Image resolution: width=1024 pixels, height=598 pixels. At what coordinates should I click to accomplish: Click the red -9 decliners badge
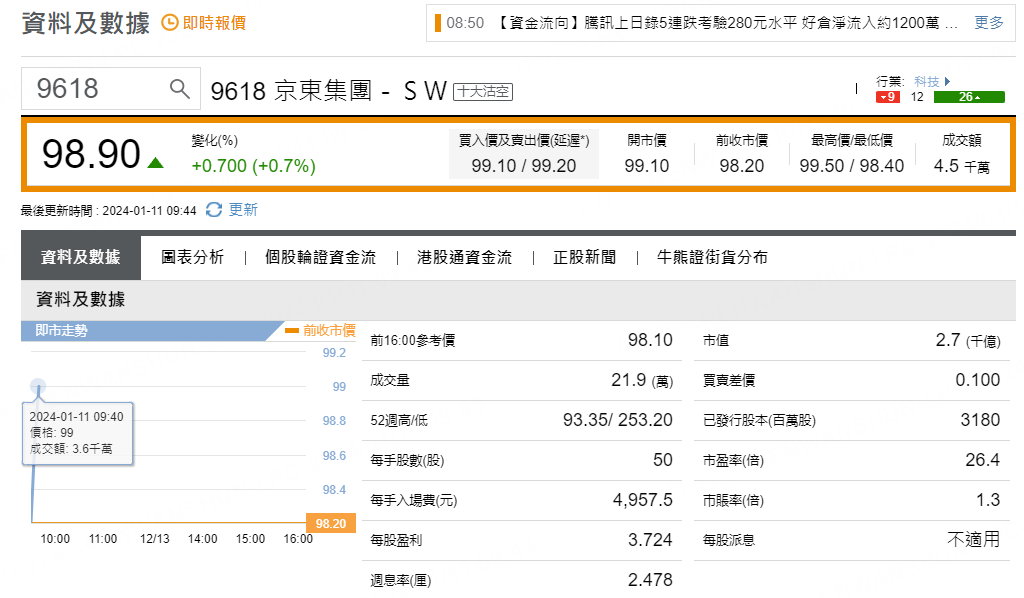tap(888, 97)
